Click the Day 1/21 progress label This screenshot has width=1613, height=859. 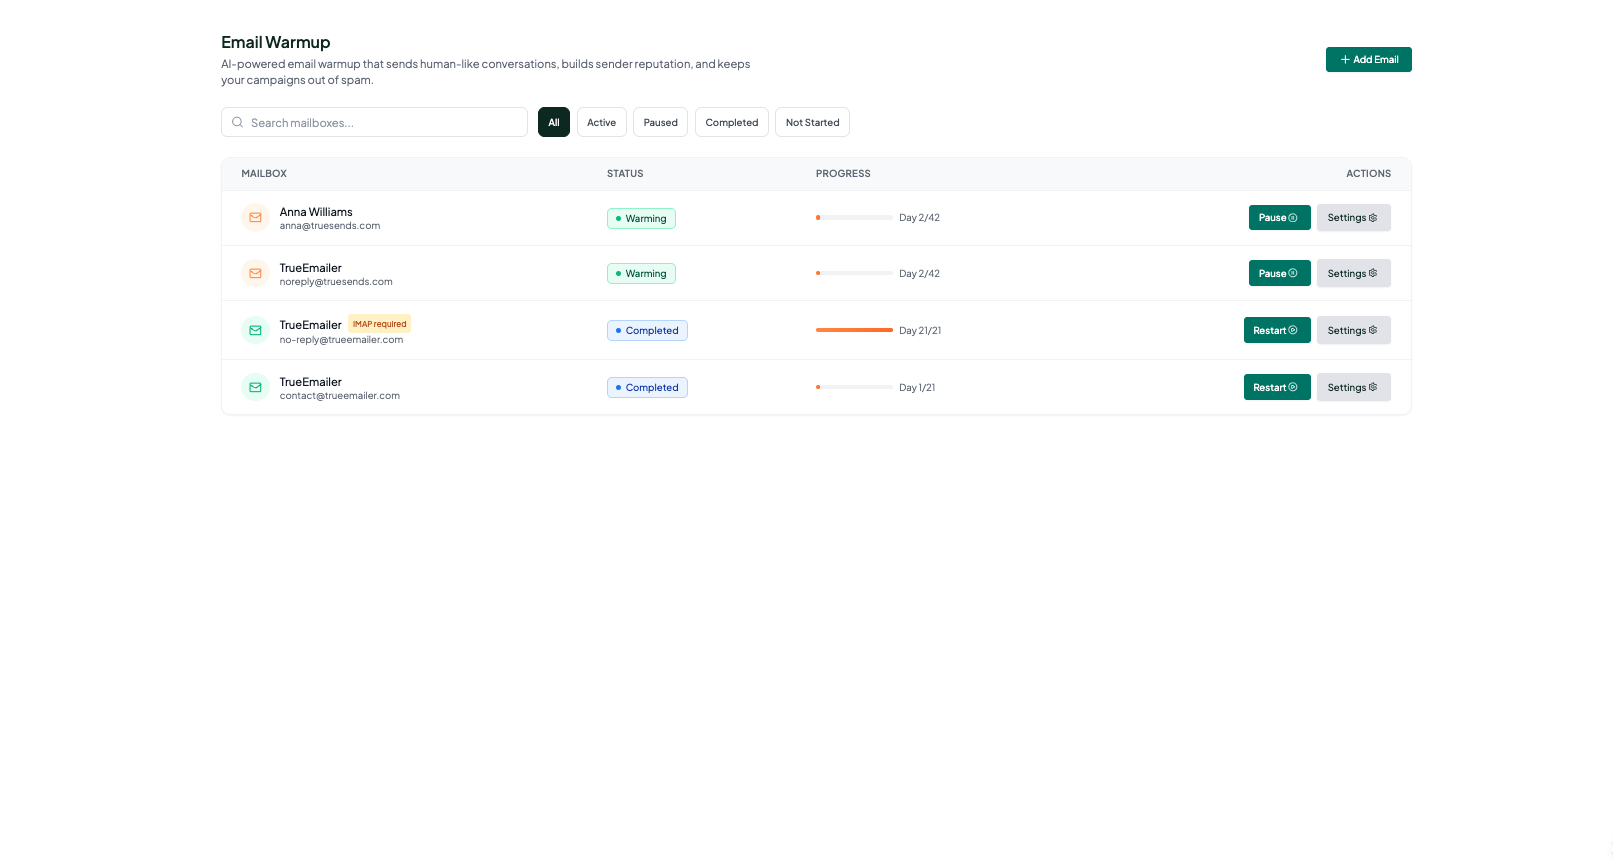point(917,388)
